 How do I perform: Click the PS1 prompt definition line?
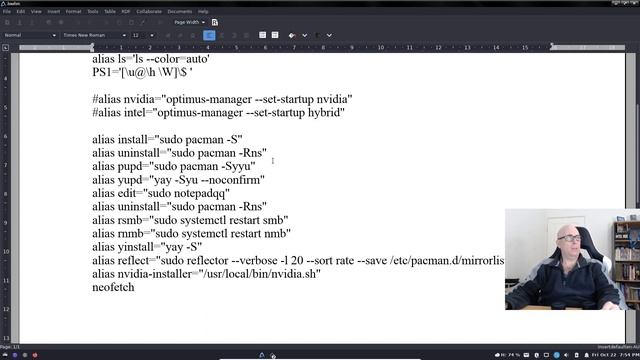click(x=142, y=72)
